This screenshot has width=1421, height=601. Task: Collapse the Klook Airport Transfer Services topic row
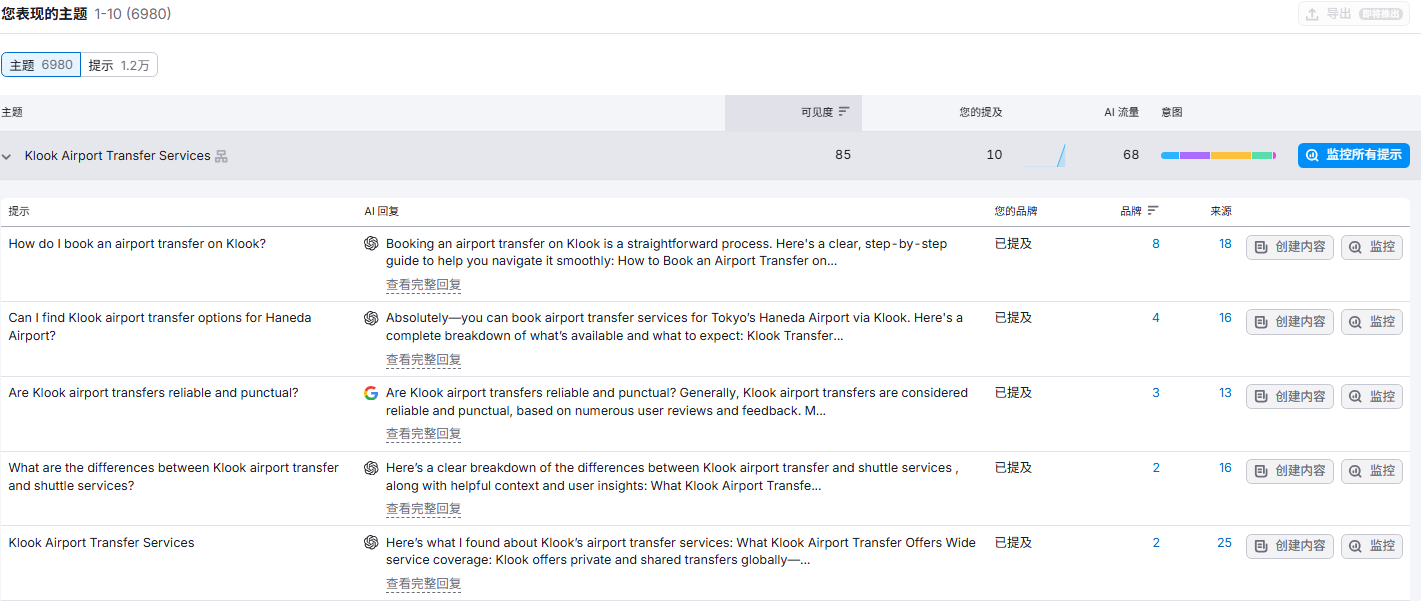pyautogui.click(x=7, y=156)
